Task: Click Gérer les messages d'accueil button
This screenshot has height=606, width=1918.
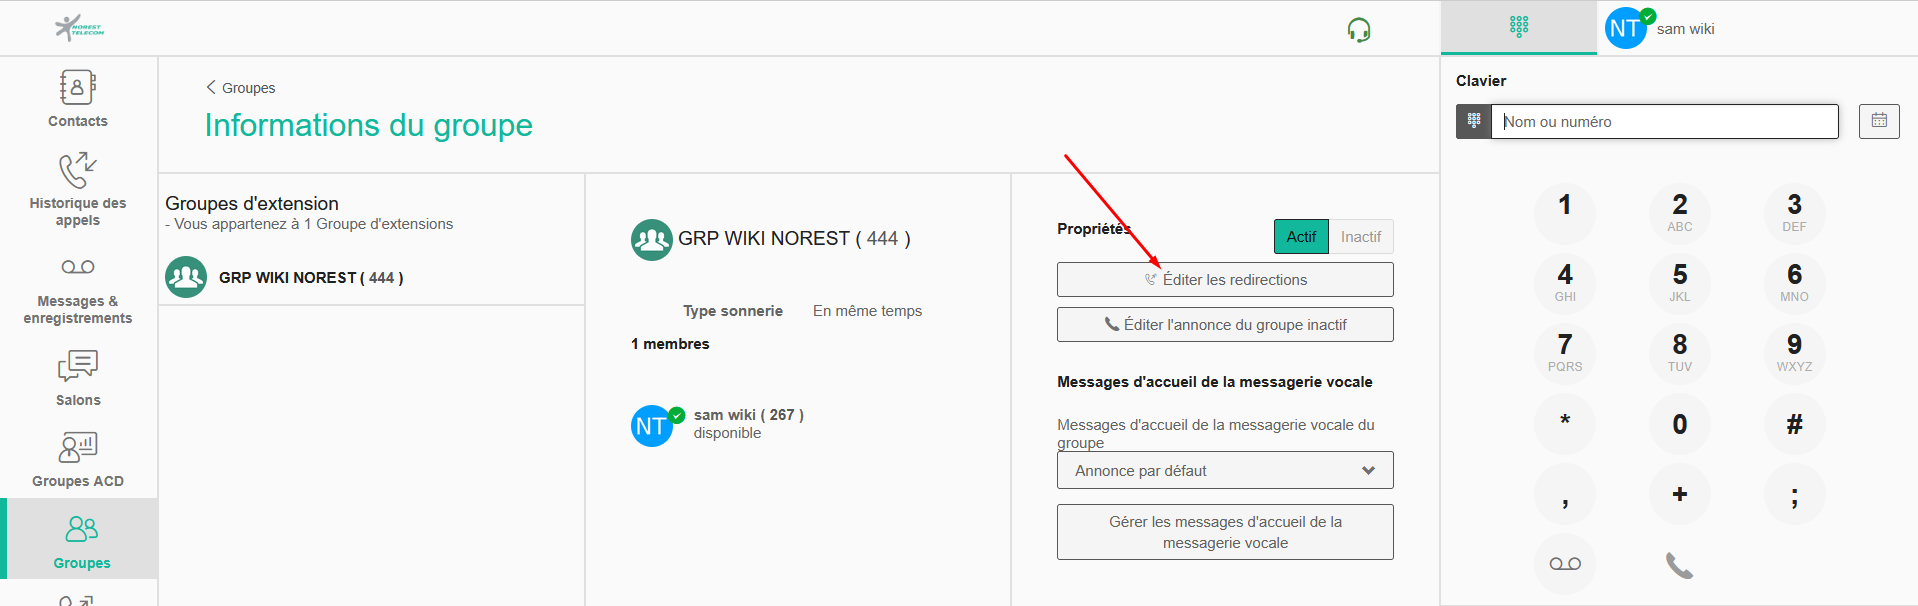Action: [1225, 532]
